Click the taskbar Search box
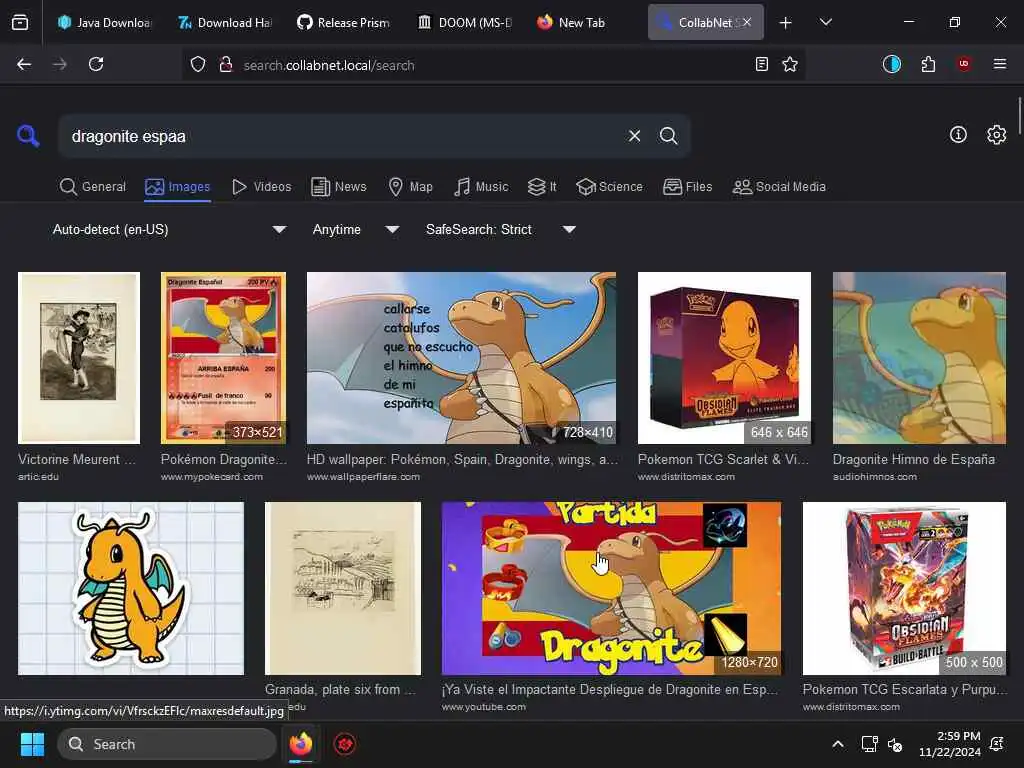 coord(167,744)
